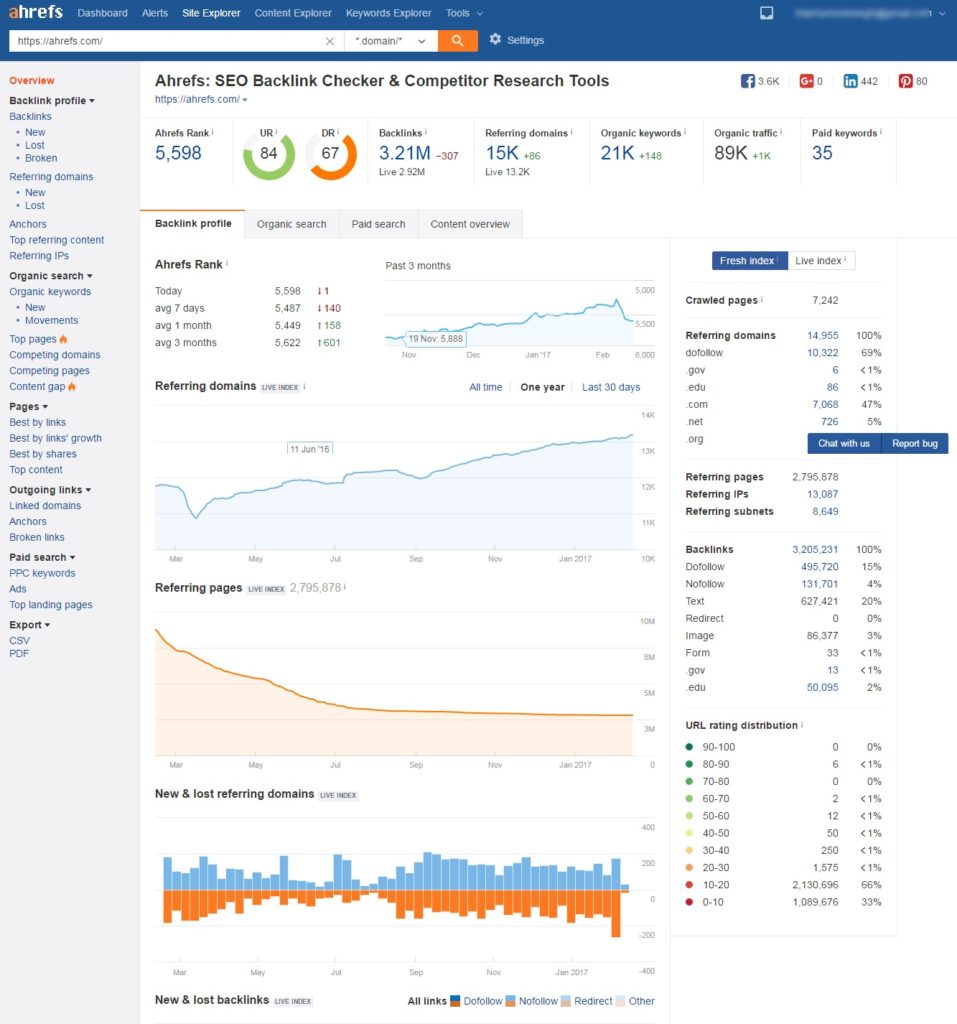Open Site Explorer in top navigation
The image size is (957, 1024).
coord(211,13)
